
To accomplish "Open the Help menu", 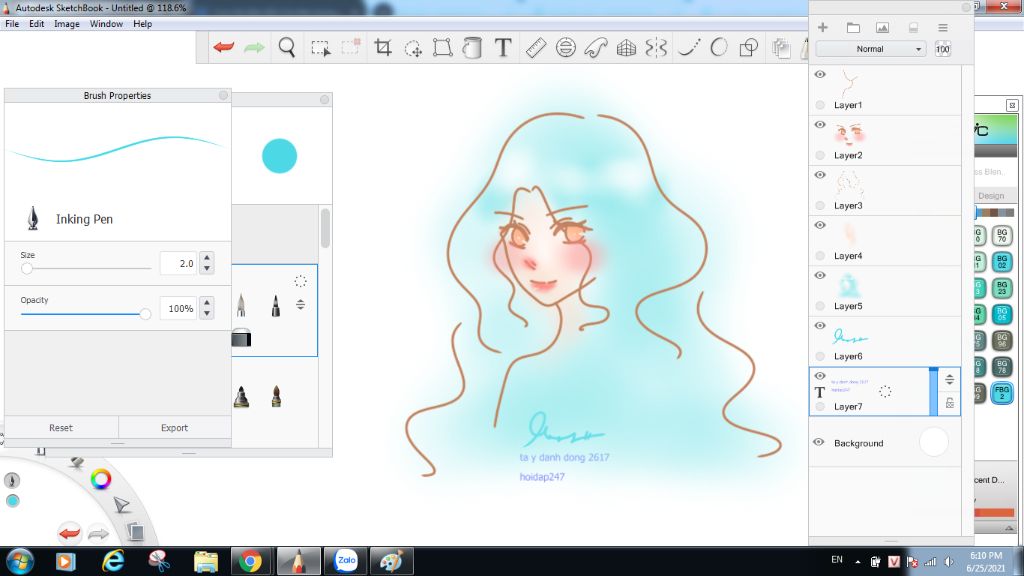I will (x=142, y=24).
